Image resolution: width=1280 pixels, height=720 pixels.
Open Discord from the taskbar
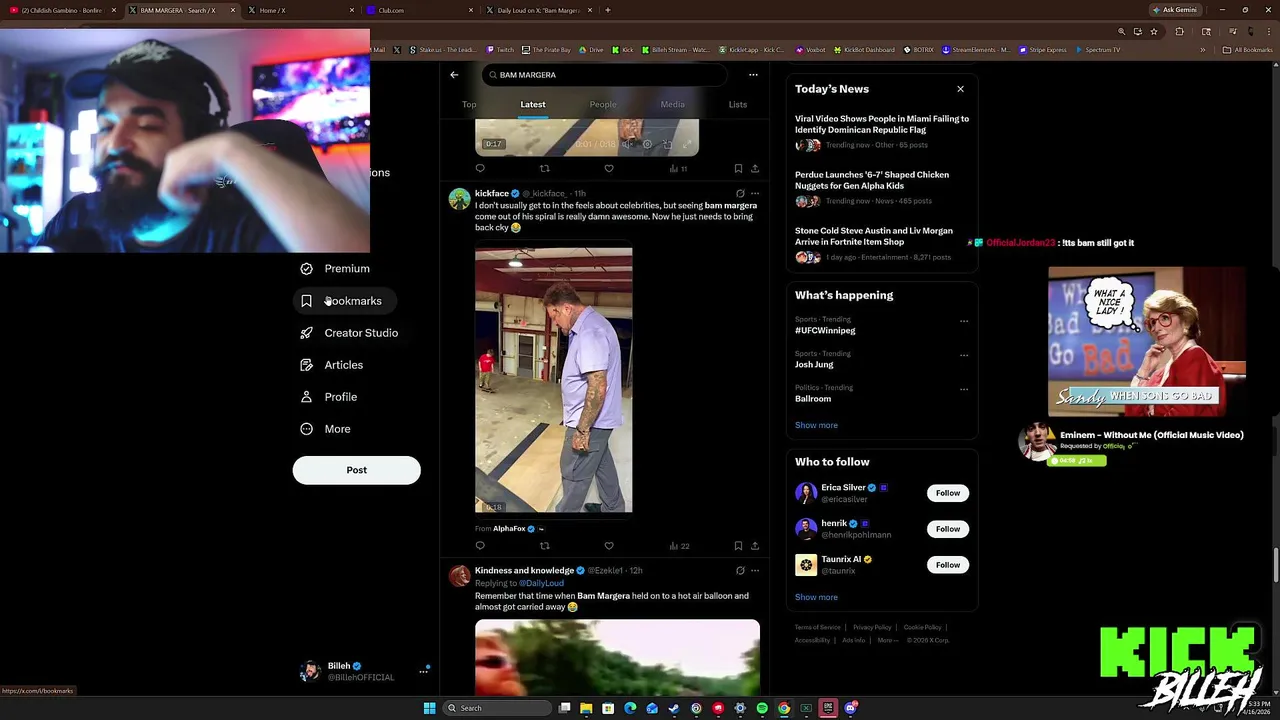coord(850,708)
